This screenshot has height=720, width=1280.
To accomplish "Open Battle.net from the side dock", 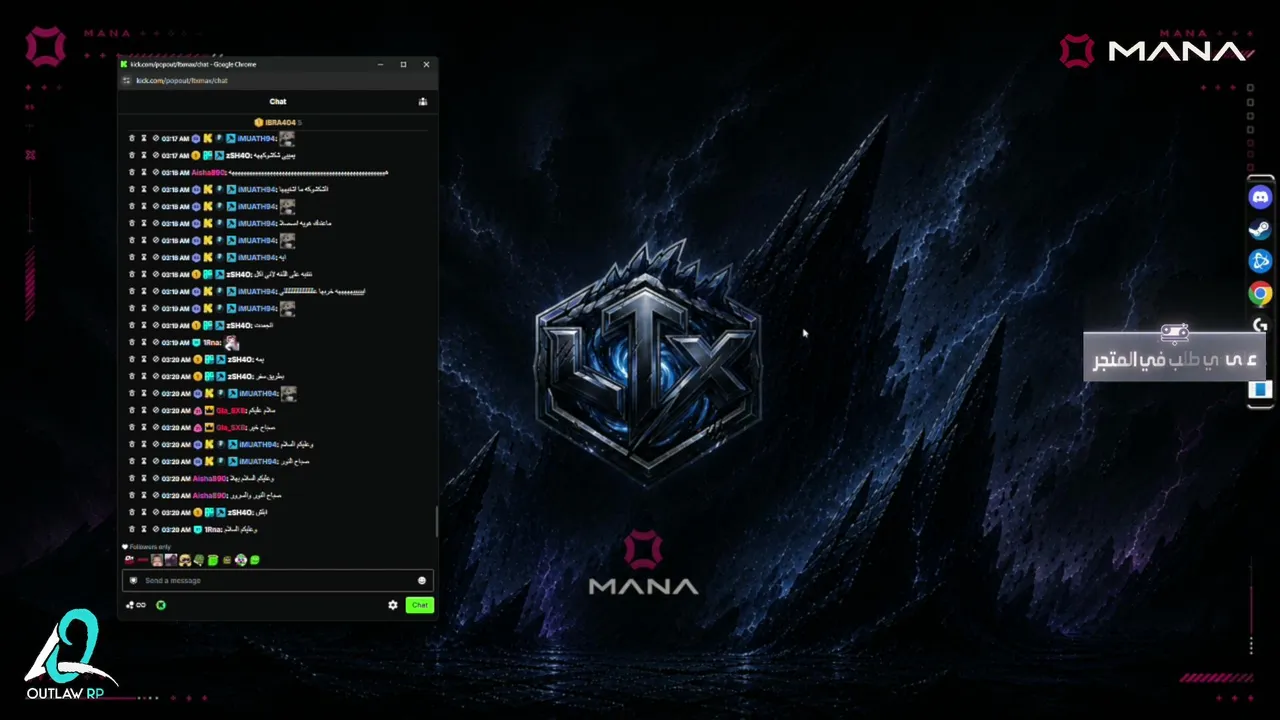I will pyautogui.click(x=1260, y=261).
